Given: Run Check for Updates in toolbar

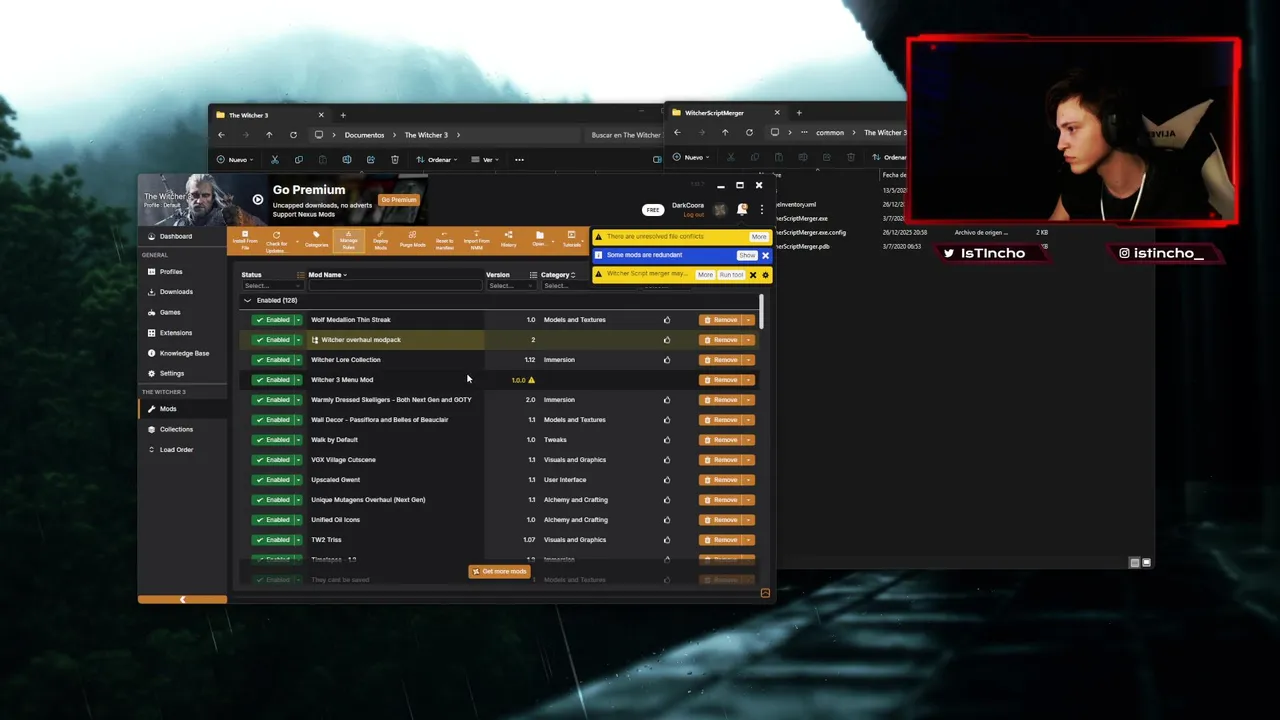Looking at the screenshot, I should pyautogui.click(x=277, y=241).
